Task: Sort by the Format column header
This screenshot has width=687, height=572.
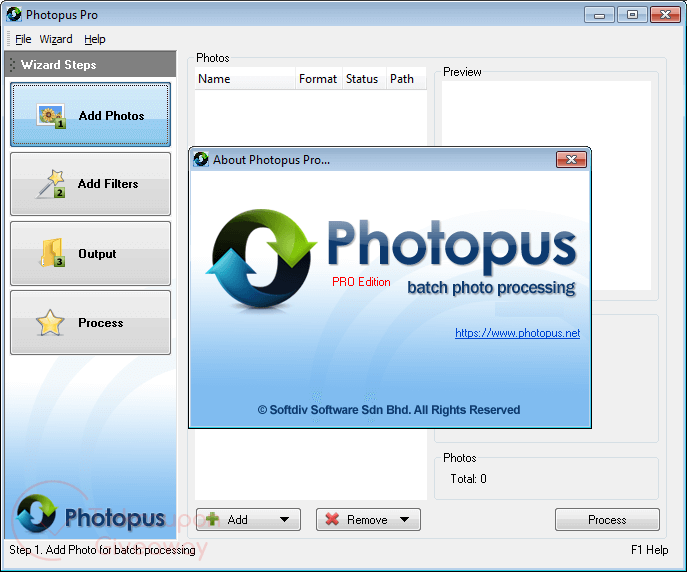Action: click(x=319, y=79)
